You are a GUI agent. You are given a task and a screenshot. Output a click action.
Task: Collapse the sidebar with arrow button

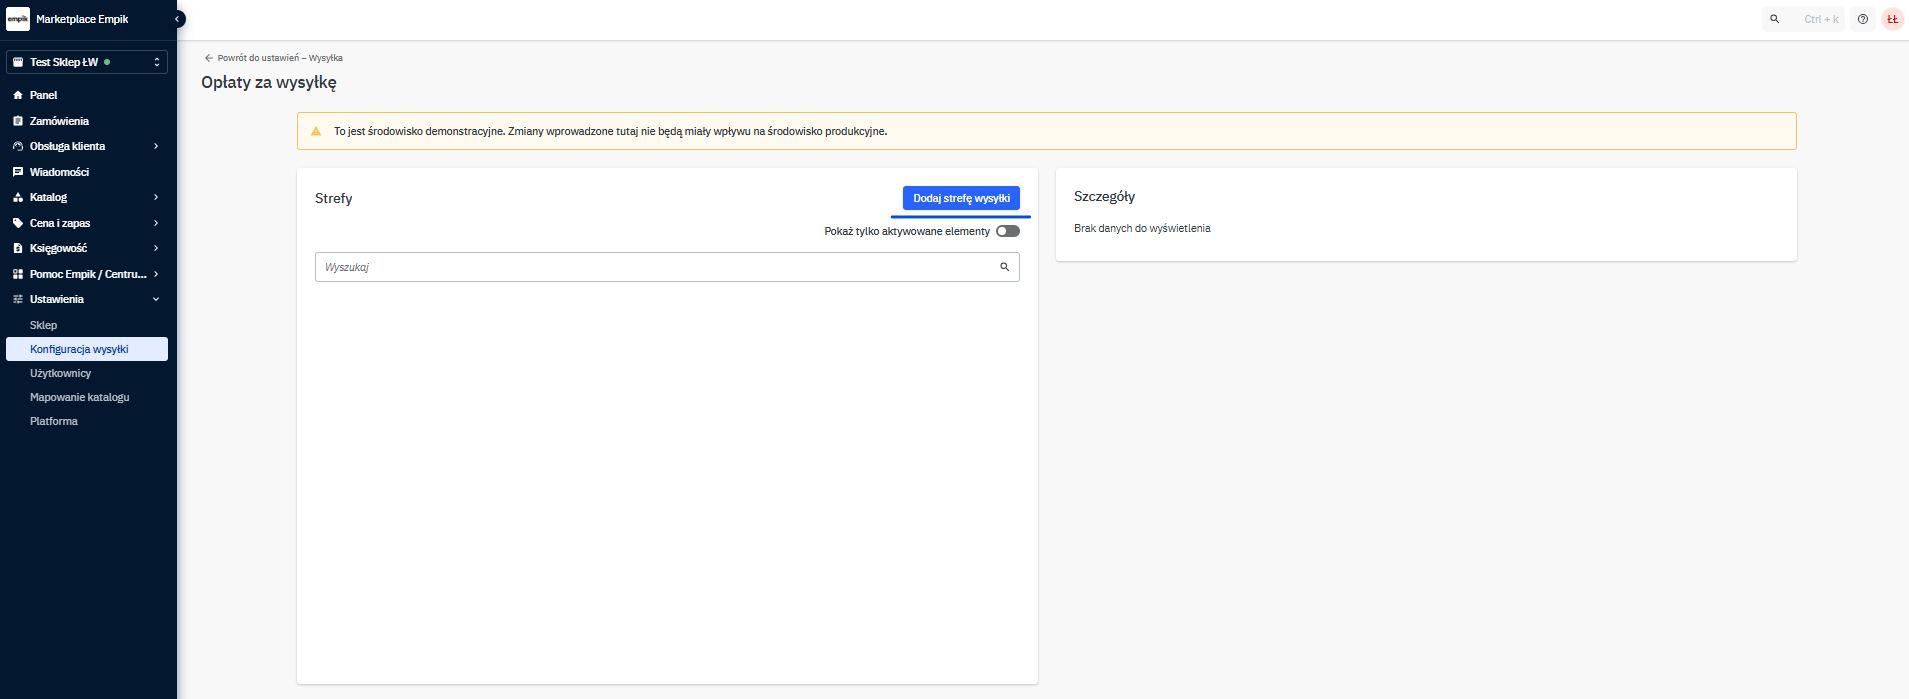[x=178, y=19]
